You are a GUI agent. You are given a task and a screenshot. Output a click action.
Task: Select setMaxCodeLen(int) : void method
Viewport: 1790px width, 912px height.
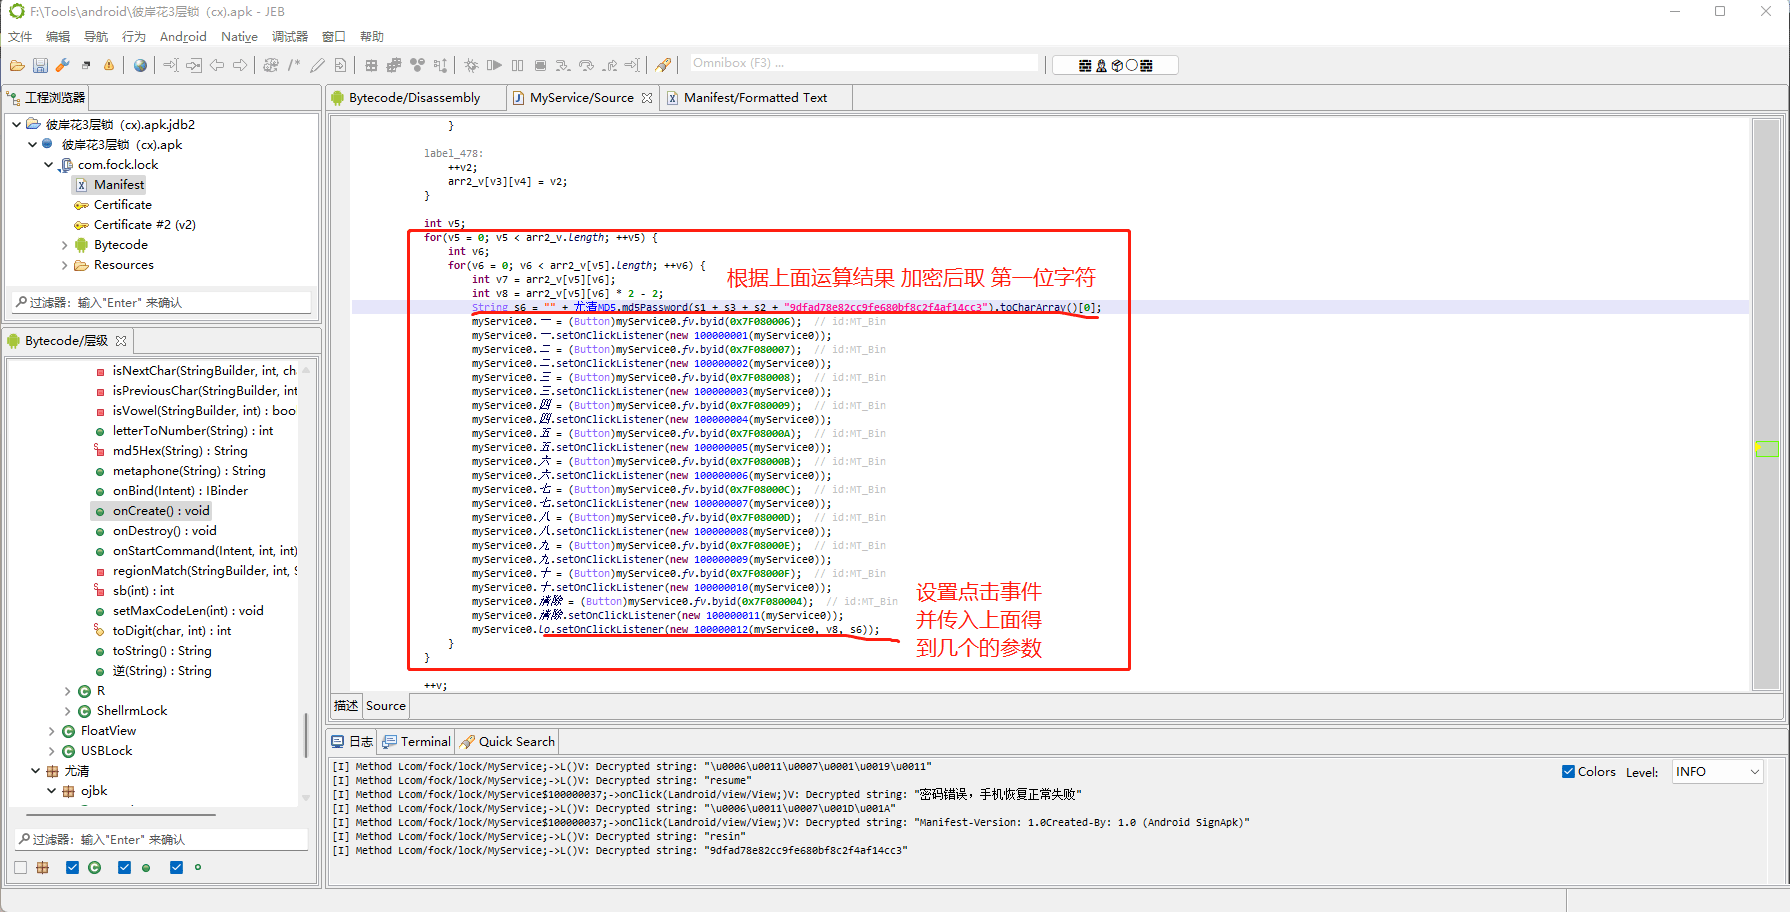click(188, 611)
